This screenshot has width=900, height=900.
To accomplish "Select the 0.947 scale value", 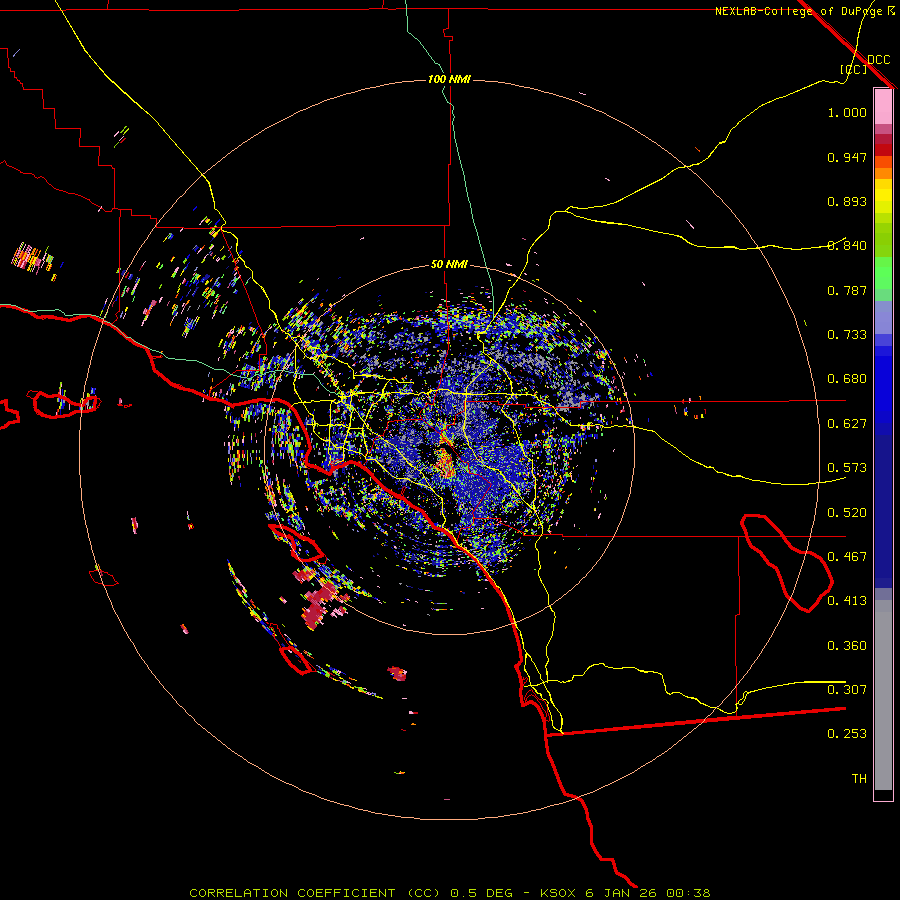I will (847, 157).
